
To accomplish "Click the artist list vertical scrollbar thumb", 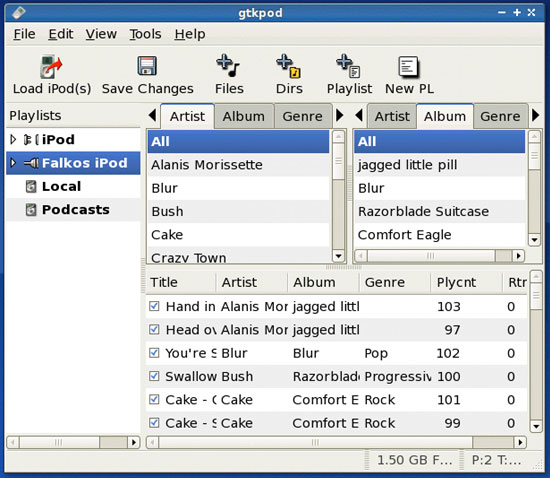I will 338,161.
